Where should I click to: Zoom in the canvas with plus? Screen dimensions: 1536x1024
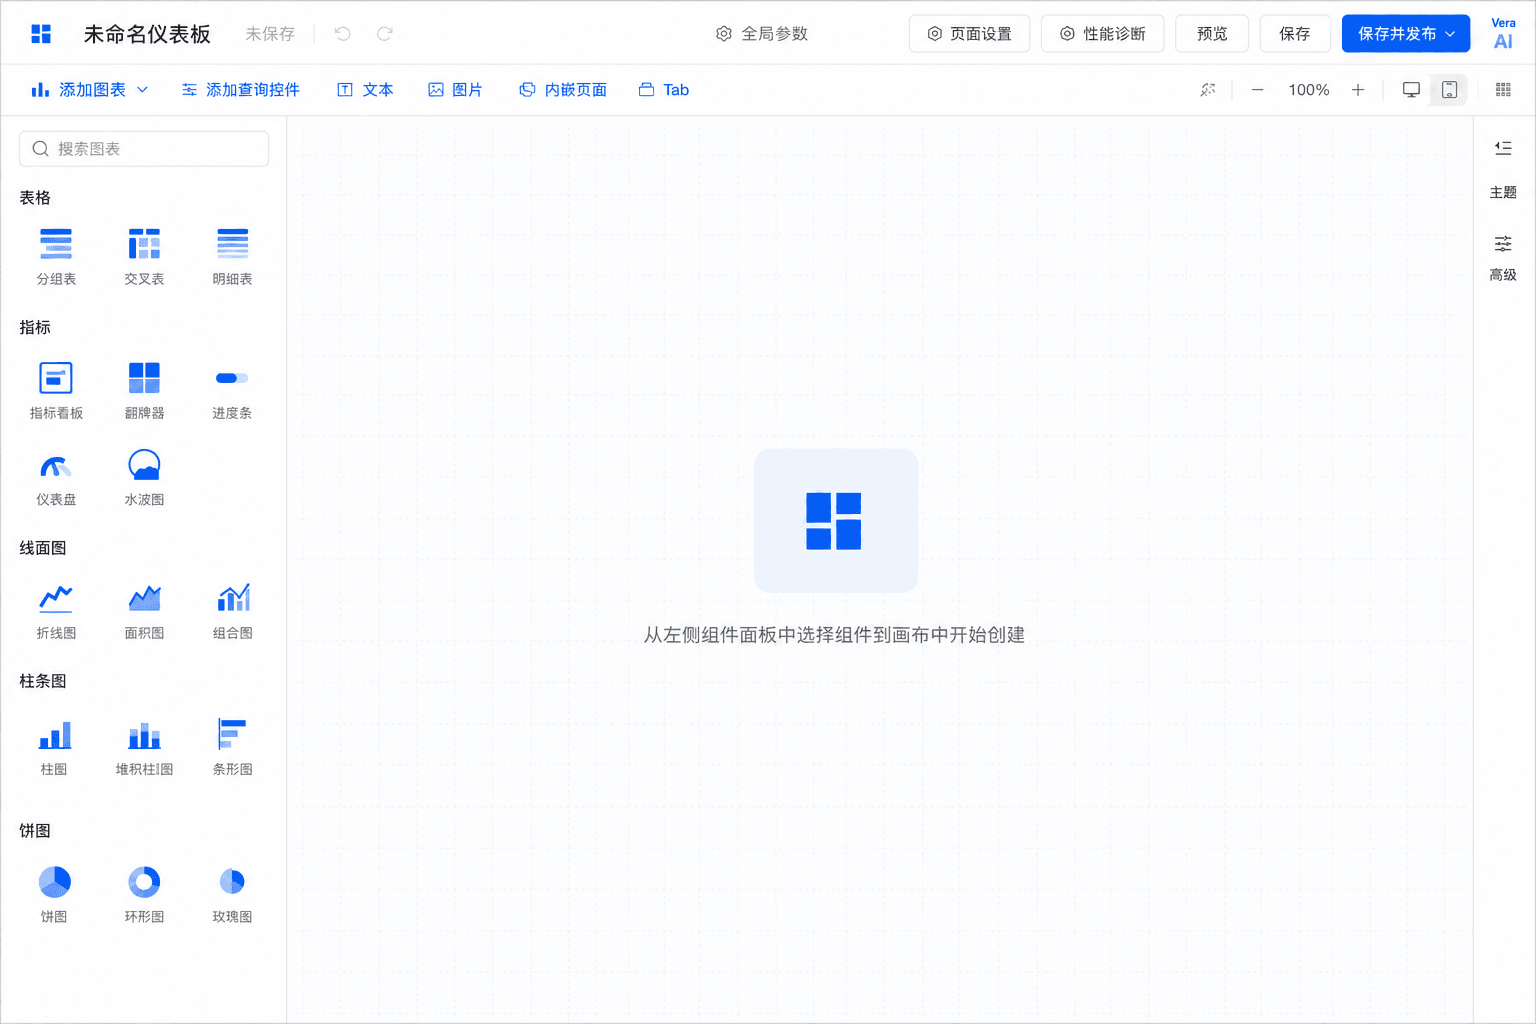tap(1358, 90)
